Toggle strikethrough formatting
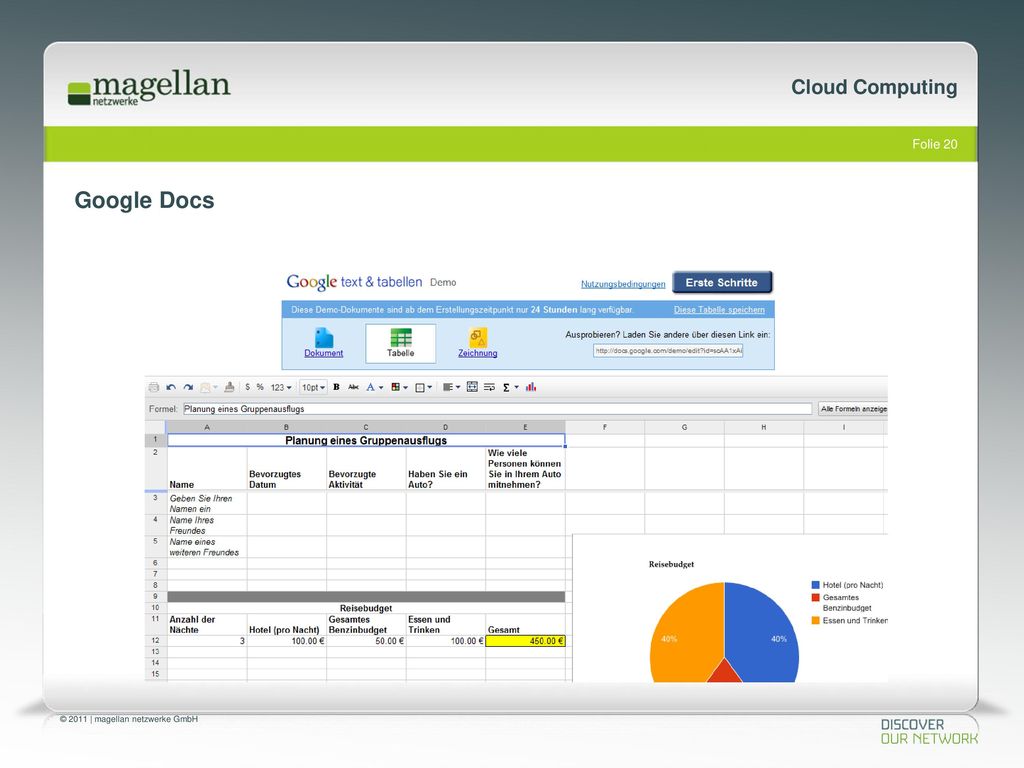Viewport: 1024px width, 768px height. coord(353,387)
